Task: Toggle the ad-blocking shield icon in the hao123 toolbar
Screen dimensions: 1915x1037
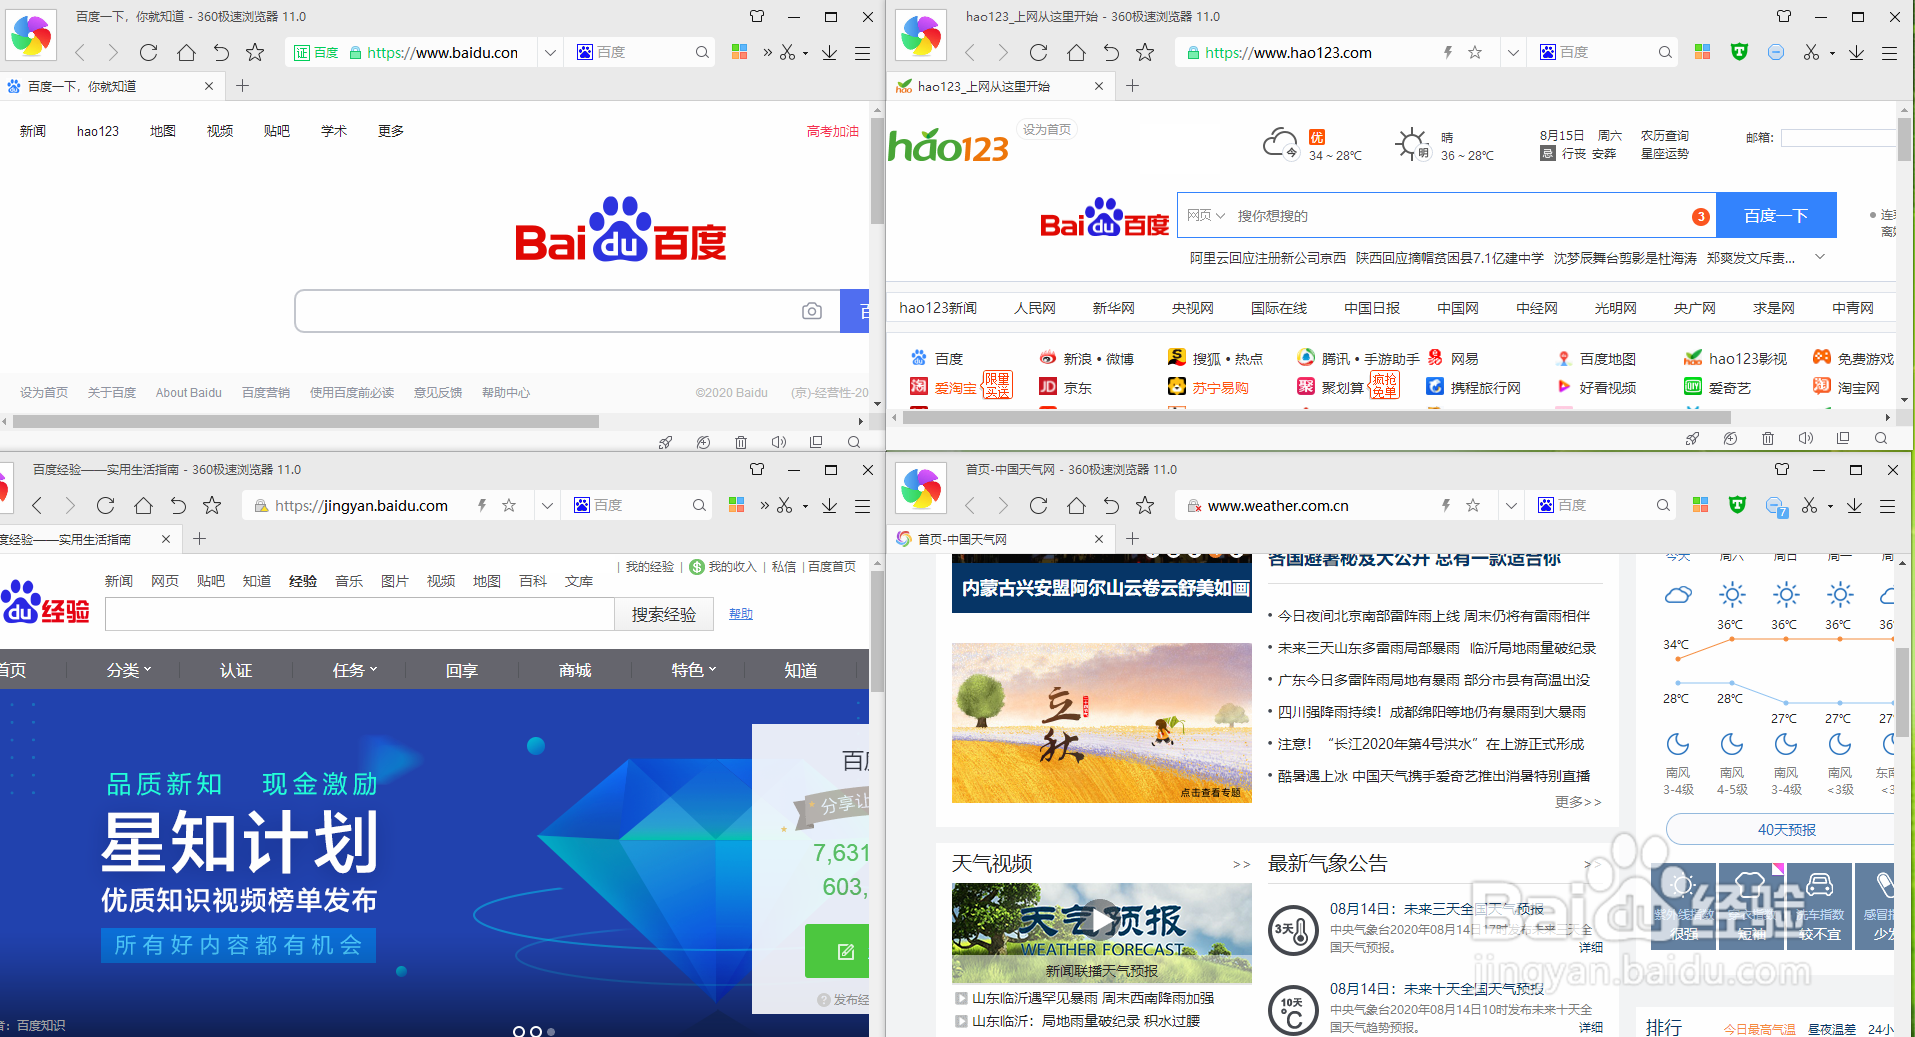Action: tap(1738, 52)
